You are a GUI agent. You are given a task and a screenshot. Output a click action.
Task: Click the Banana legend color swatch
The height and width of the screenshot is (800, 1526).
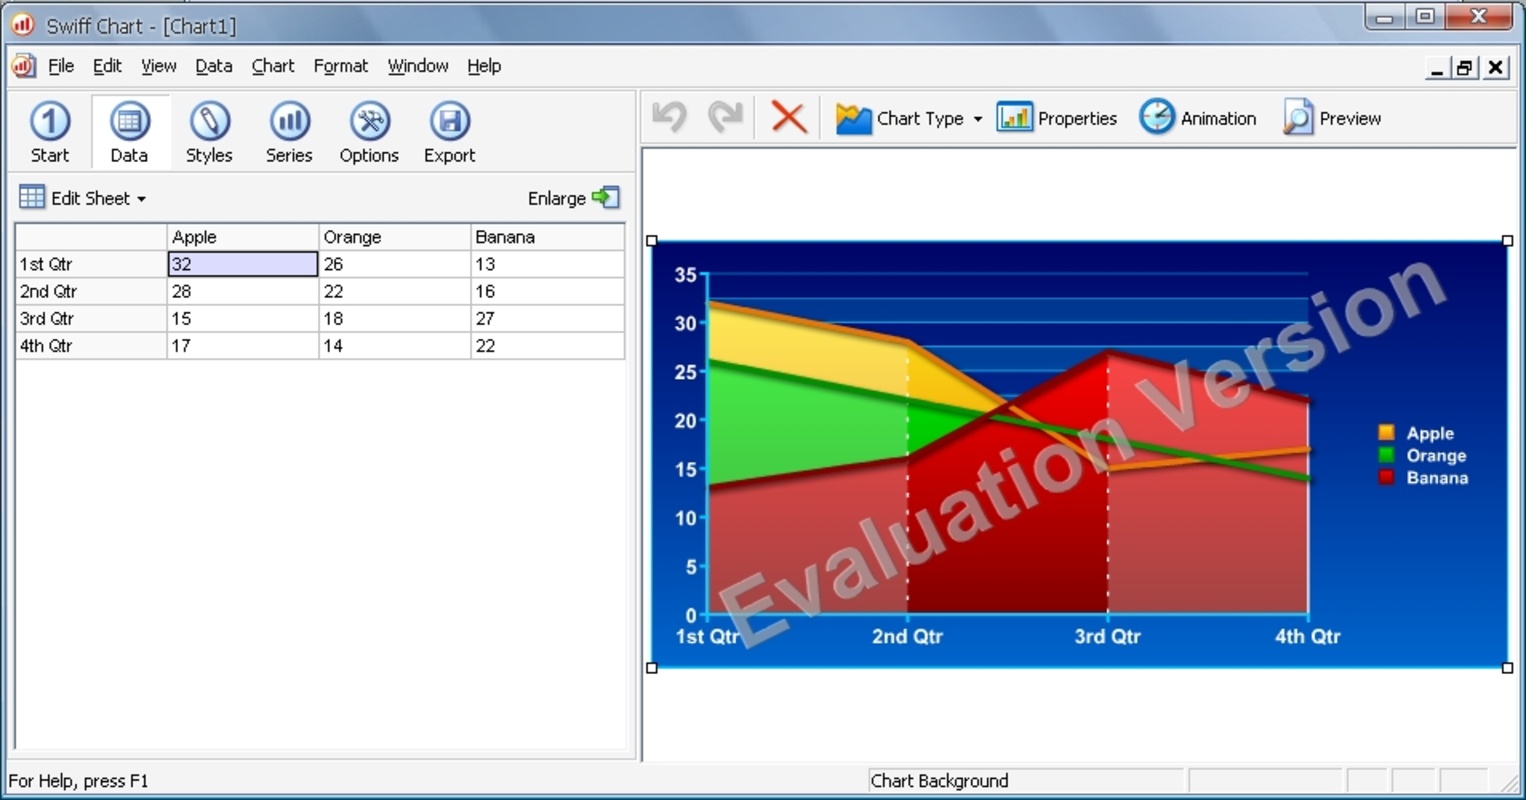coord(1386,477)
